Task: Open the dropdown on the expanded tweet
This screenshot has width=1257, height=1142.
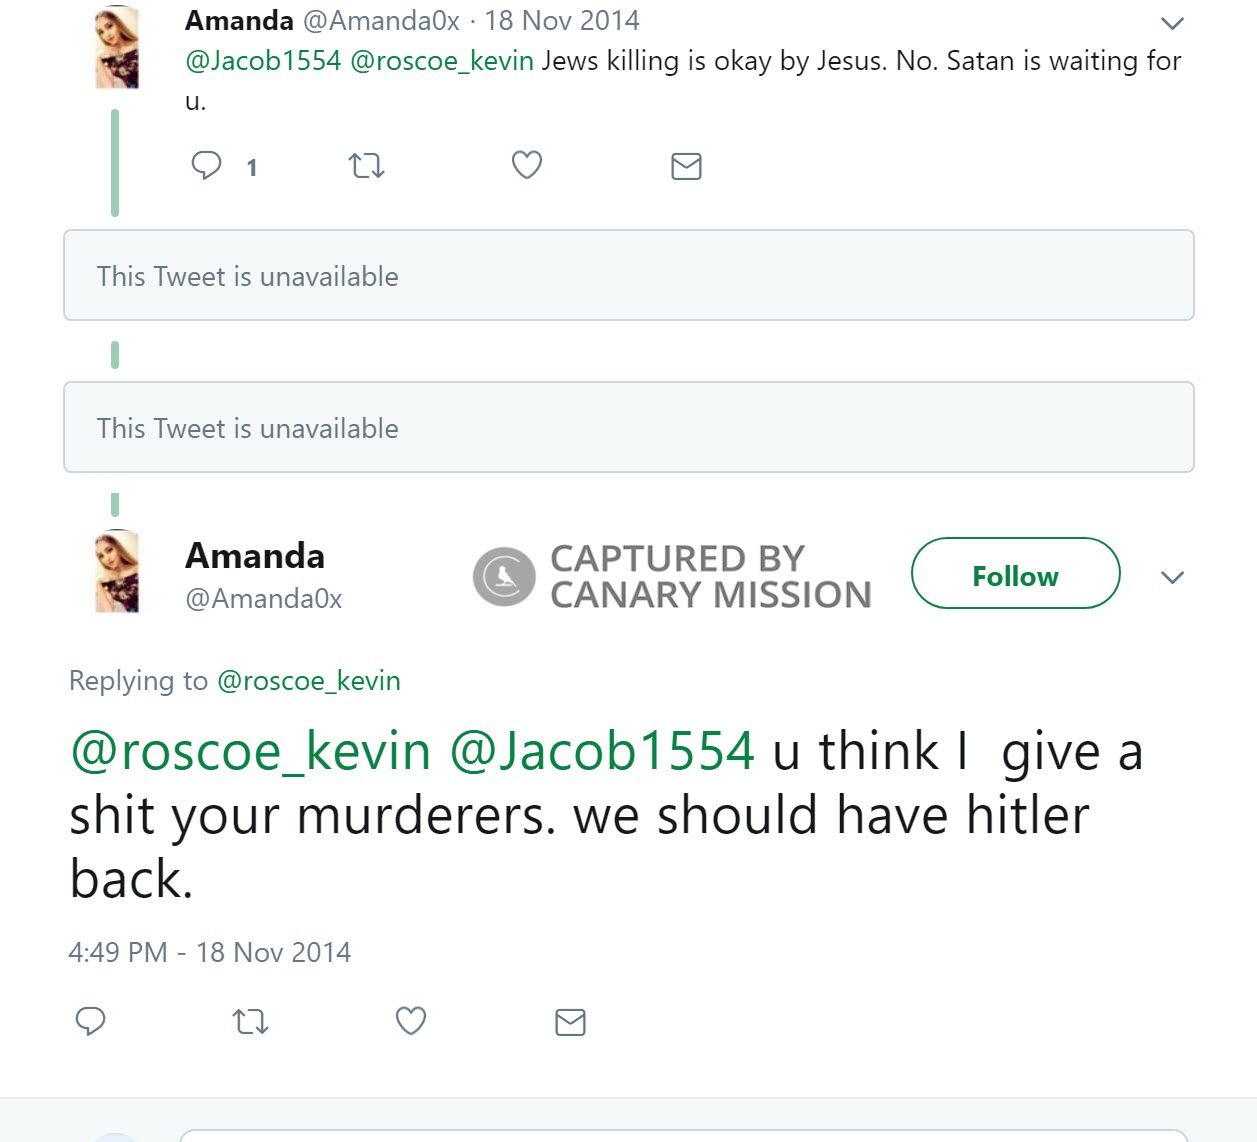Action: click(x=1172, y=577)
